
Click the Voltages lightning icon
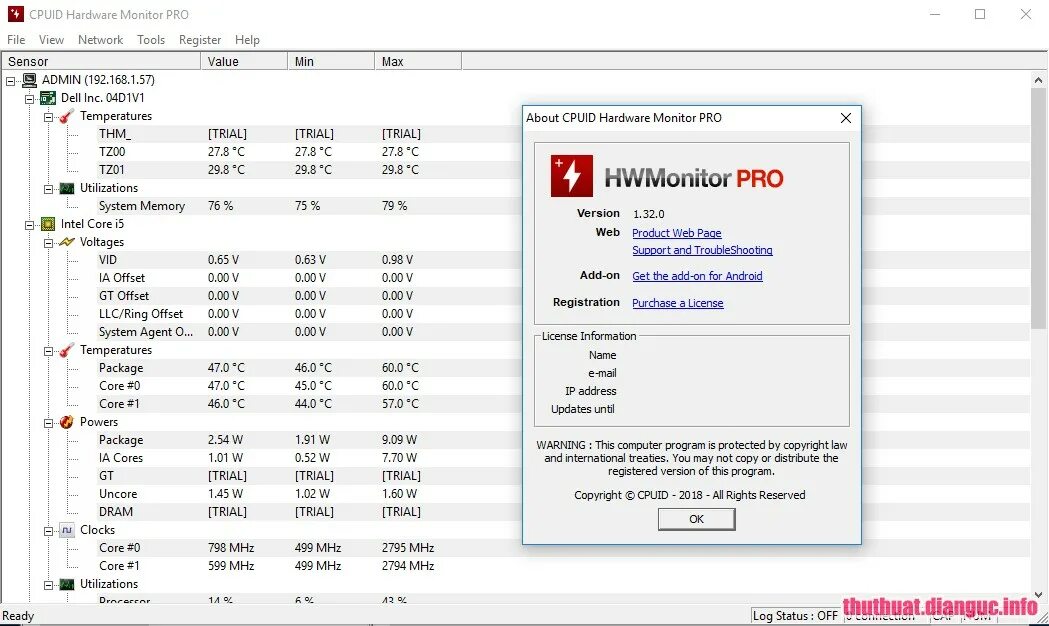(x=67, y=242)
